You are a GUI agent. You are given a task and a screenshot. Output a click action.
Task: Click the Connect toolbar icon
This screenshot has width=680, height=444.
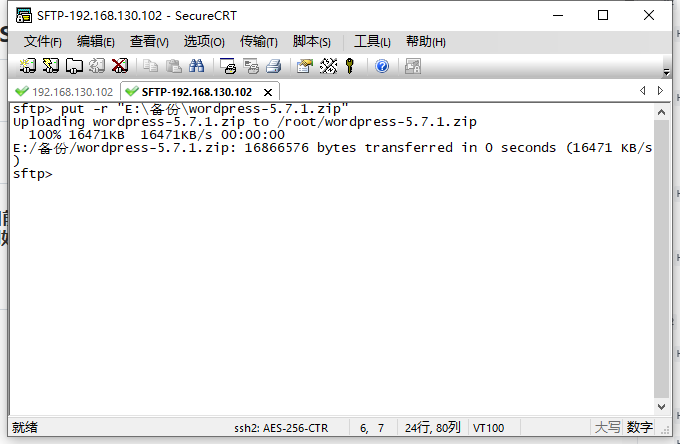click(x=28, y=66)
